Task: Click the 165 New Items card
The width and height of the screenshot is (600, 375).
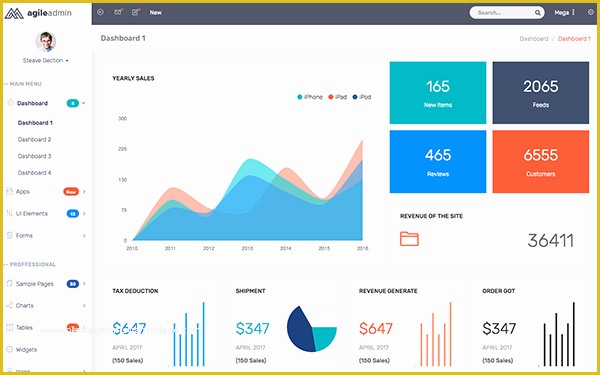Action: coord(438,93)
